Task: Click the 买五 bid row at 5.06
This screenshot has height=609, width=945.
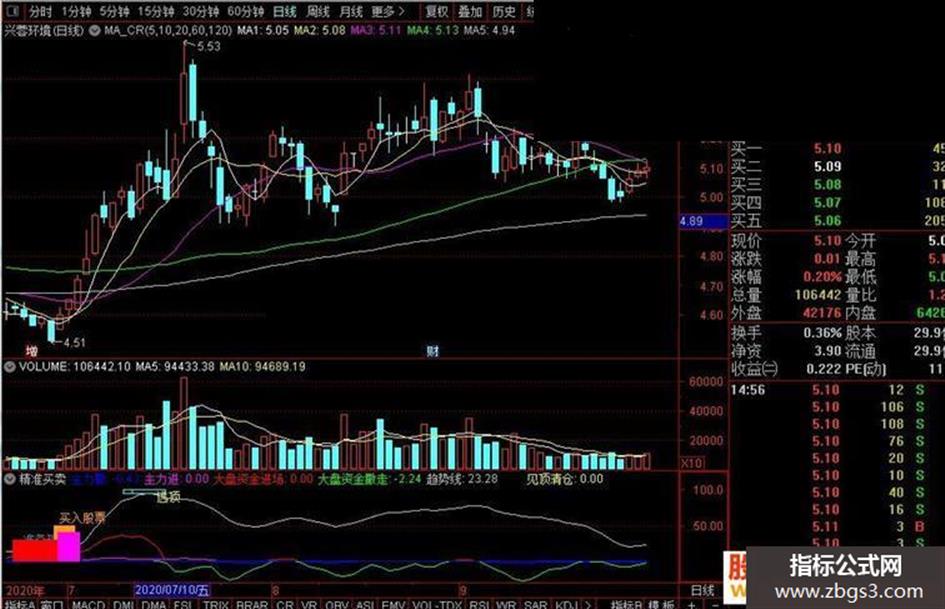Action: pyautogui.click(x=837, y=221)
